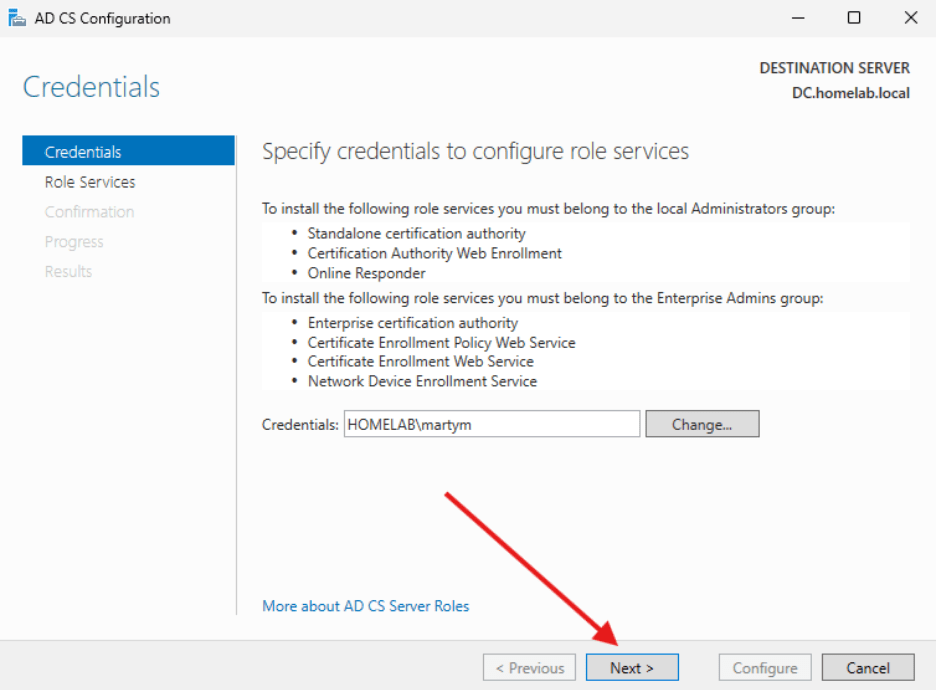Click the Standalone certification authority list entry

tap(417, 233)
